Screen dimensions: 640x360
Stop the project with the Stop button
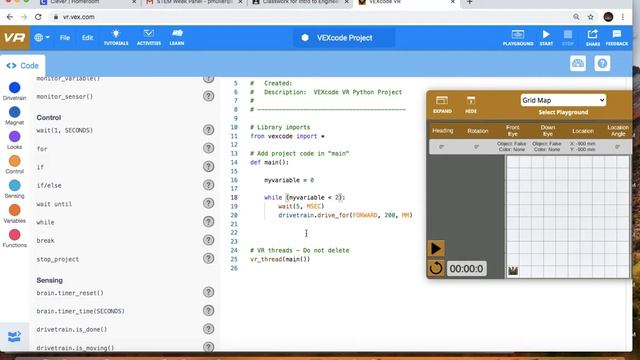pyautogui.click(x=568, y=38)
